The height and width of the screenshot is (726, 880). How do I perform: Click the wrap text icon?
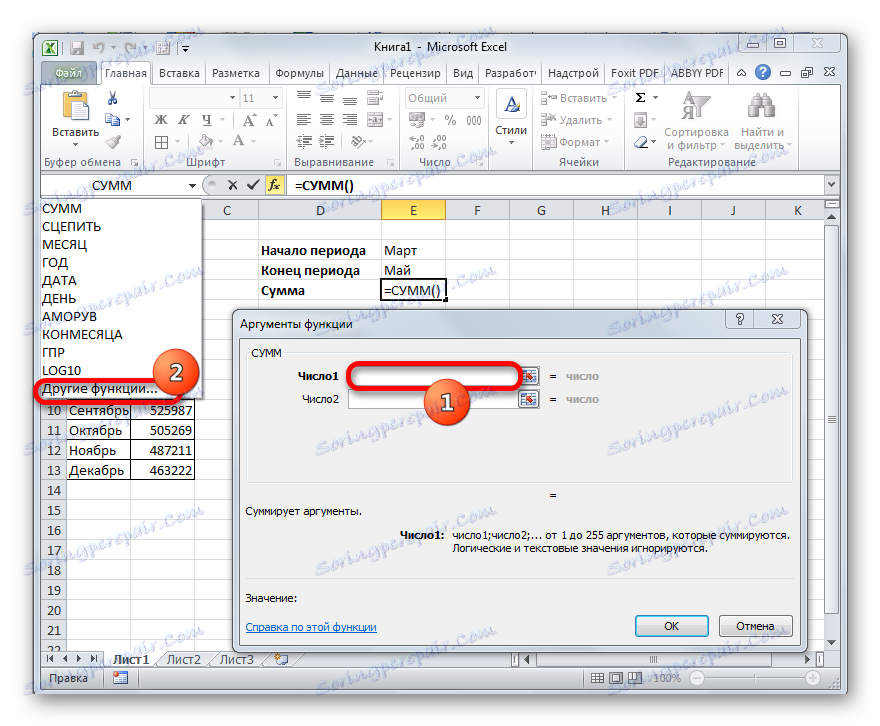[x=375, y=98]
